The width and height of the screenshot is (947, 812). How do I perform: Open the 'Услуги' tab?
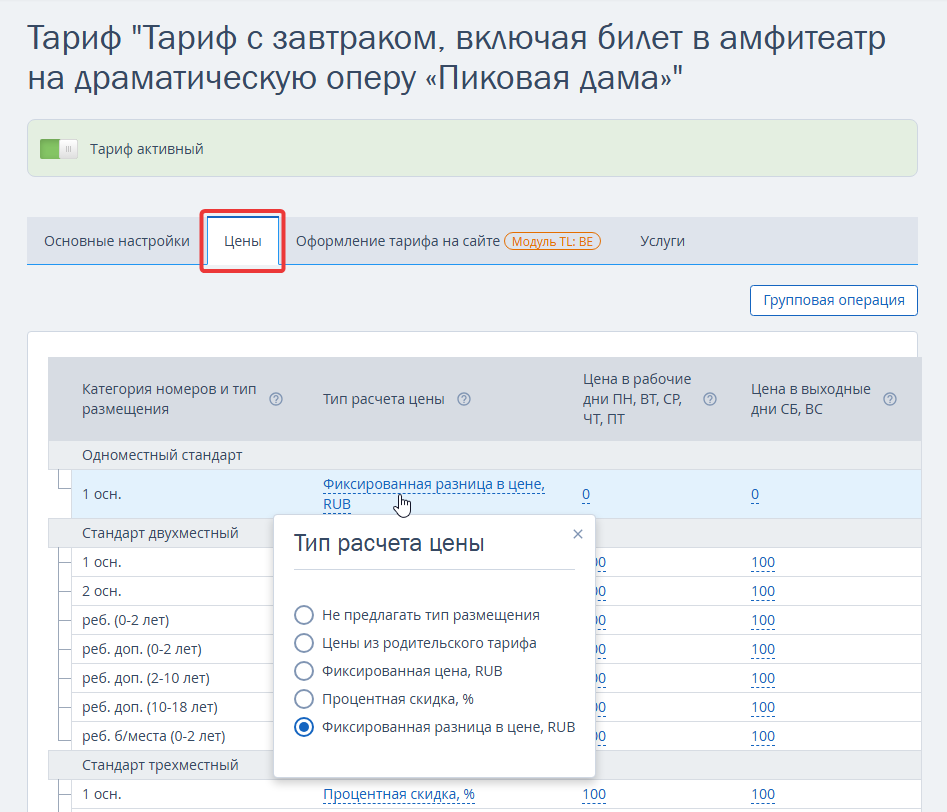[x=663, y=241]
